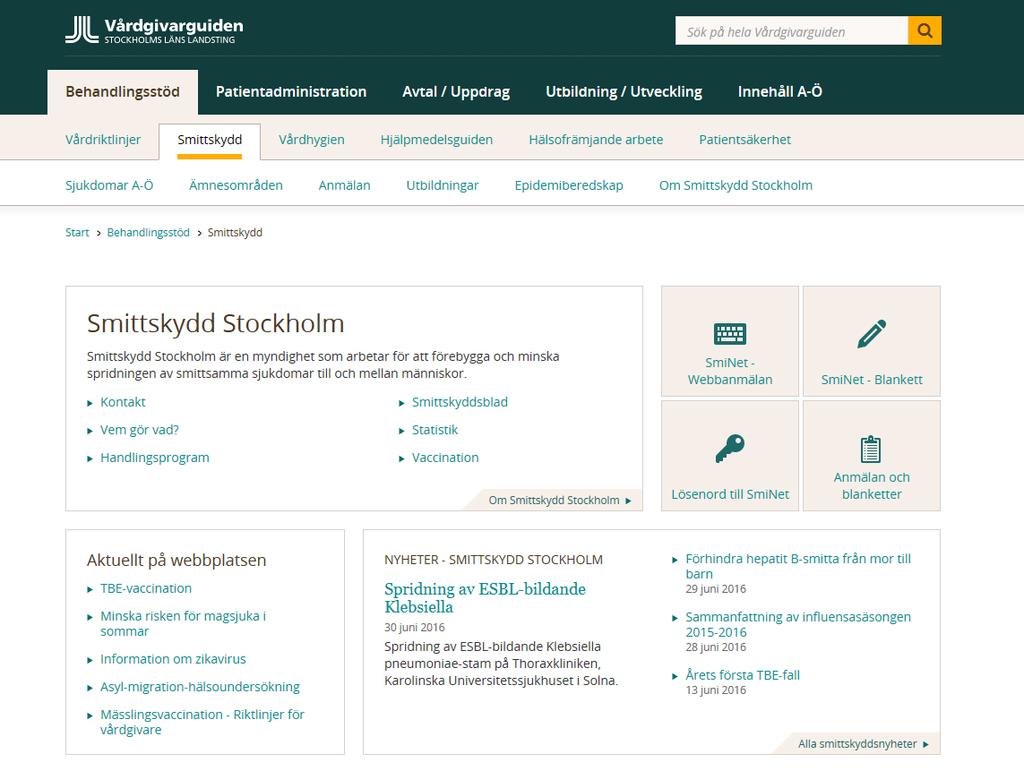1024x771 pixels.
Task: Open the Lösenord till SmiNet link text
Action: point(730,494)
